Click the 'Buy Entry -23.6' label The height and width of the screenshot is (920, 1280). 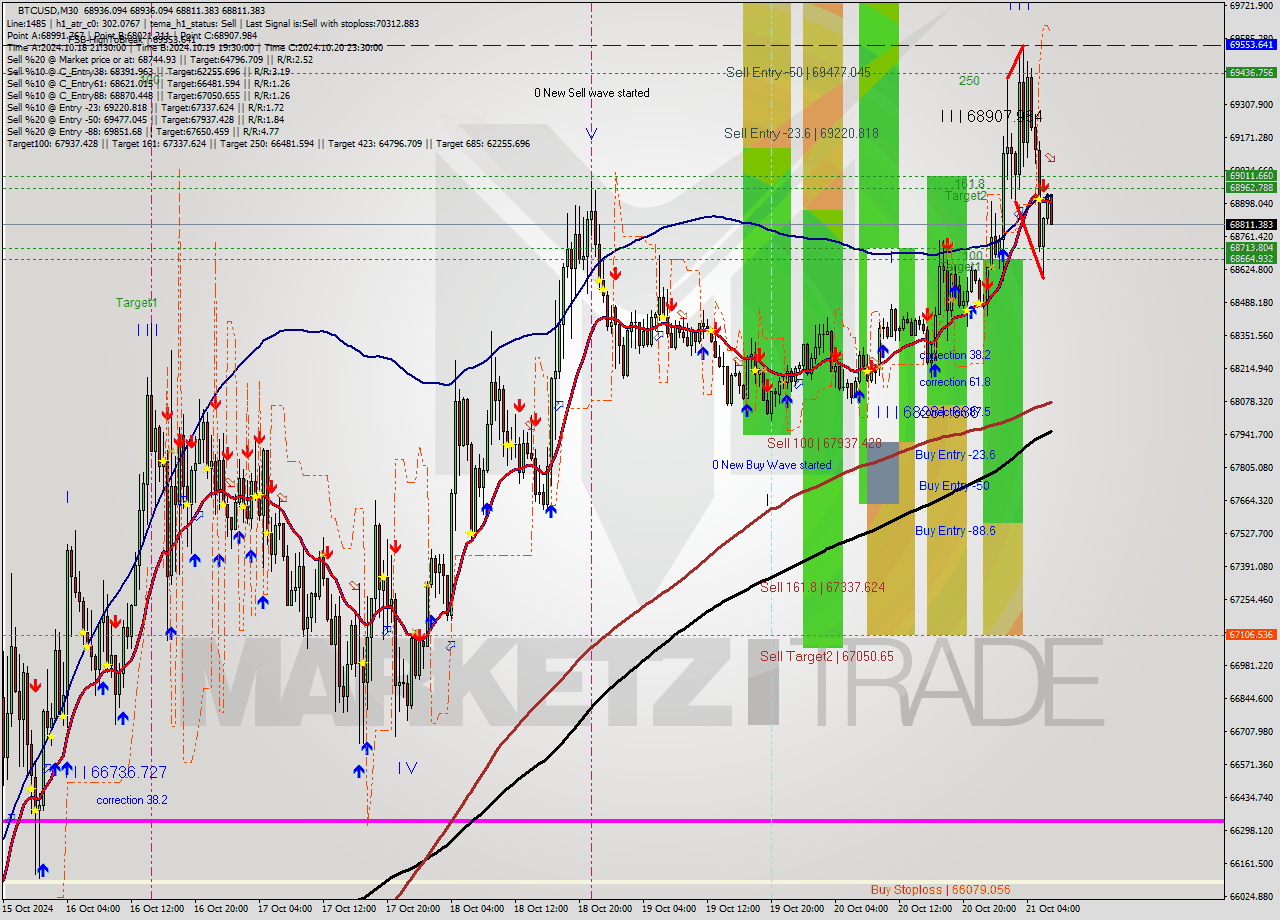[x=955, y=454]
